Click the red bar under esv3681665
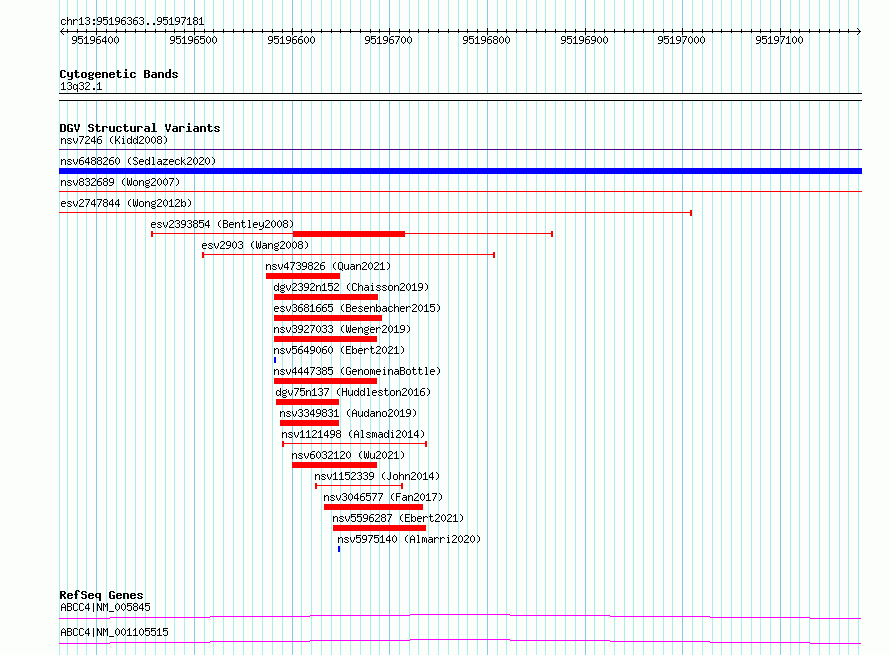 328,318
